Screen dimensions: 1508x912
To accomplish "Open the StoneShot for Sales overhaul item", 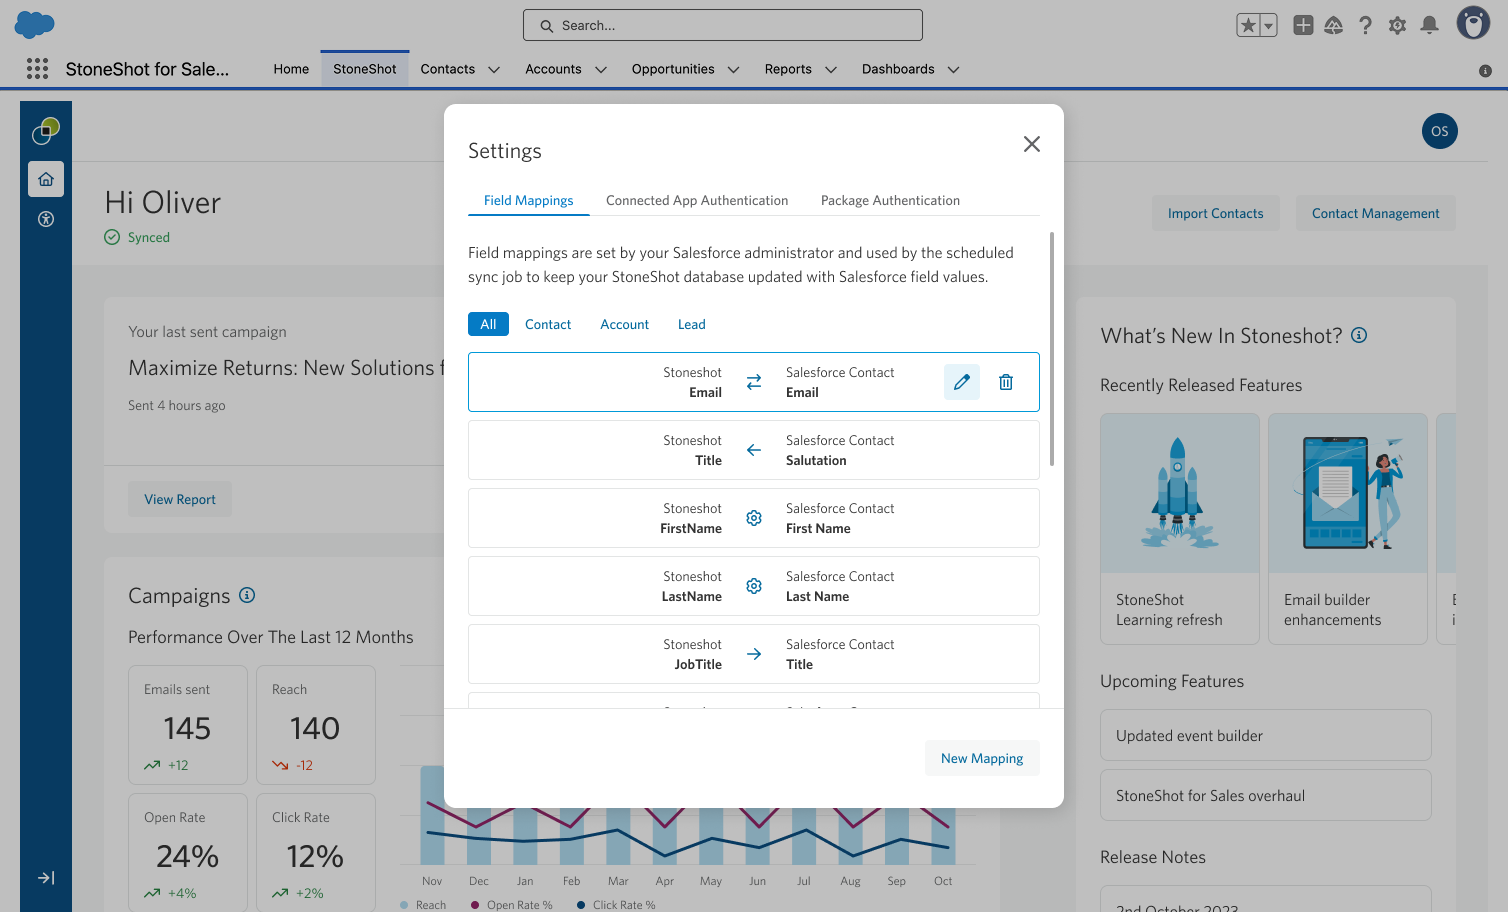I will pyautogui.click(x=1266, y=795).
